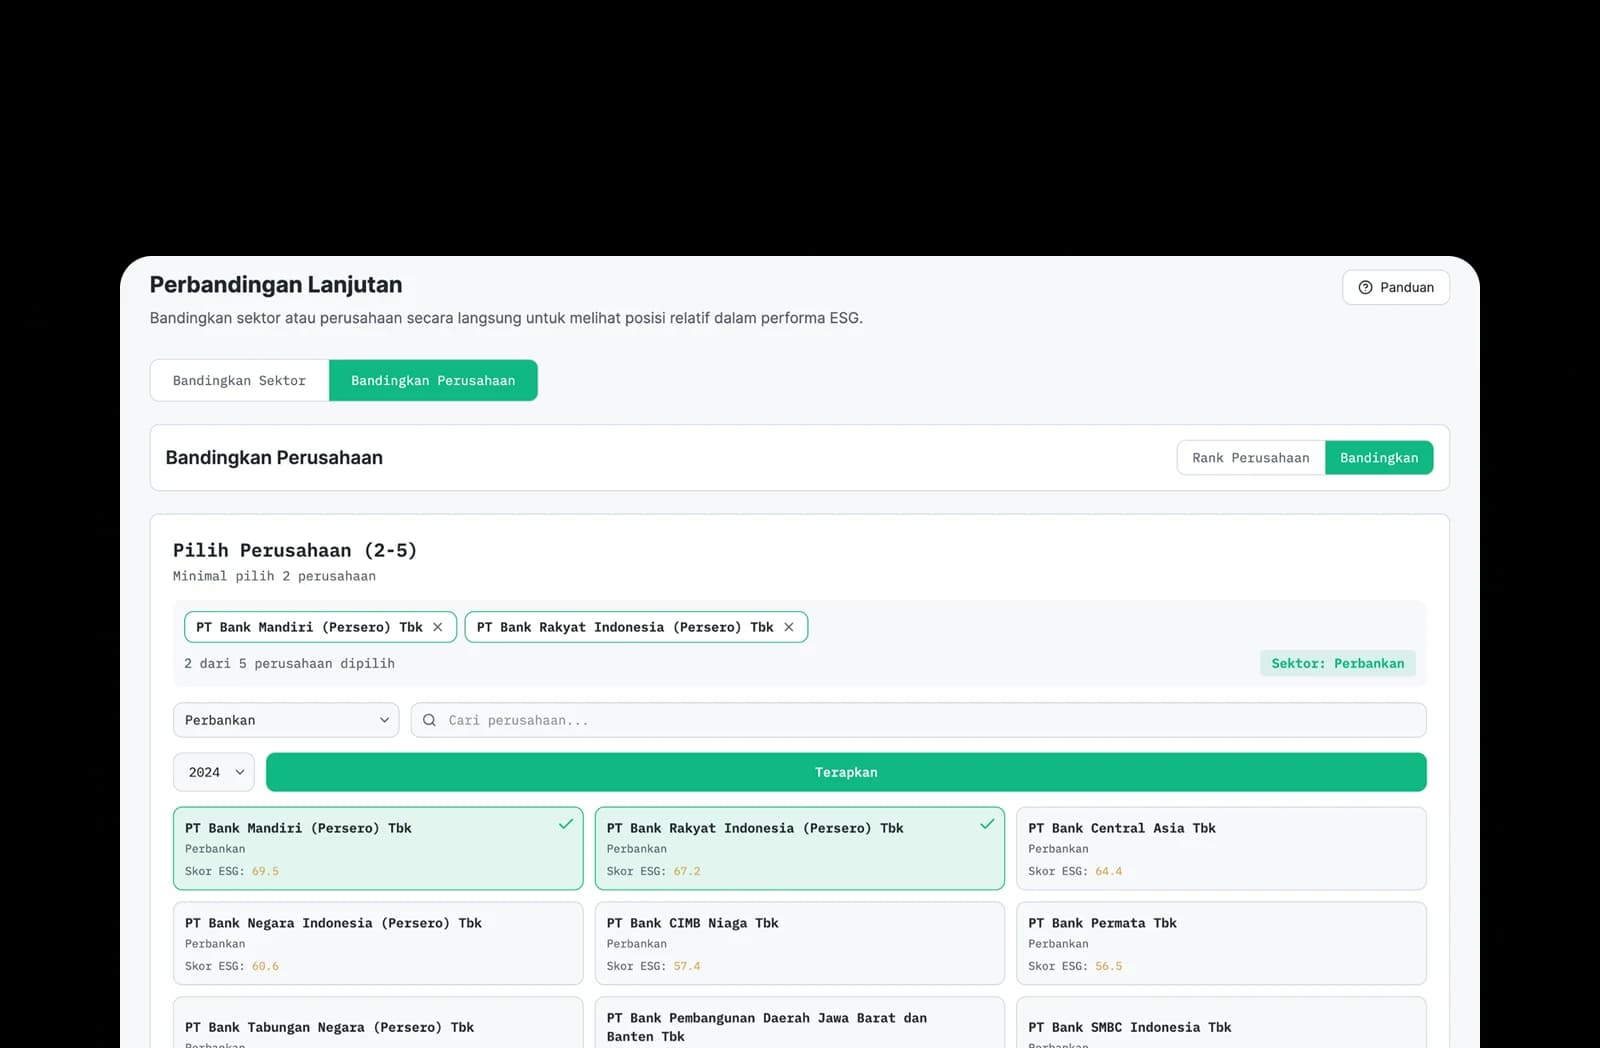Click the 'Pilih Perusahaan (2-5)' heading
Viewport: 1600px width, 1048px height.
pos(295,550)
